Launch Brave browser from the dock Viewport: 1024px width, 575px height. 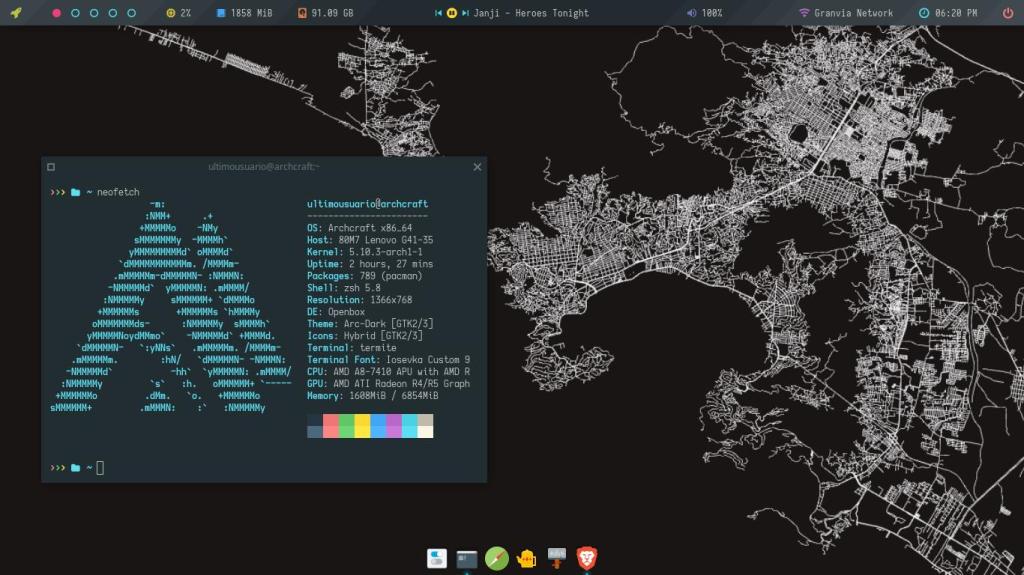tap(588, 558)
